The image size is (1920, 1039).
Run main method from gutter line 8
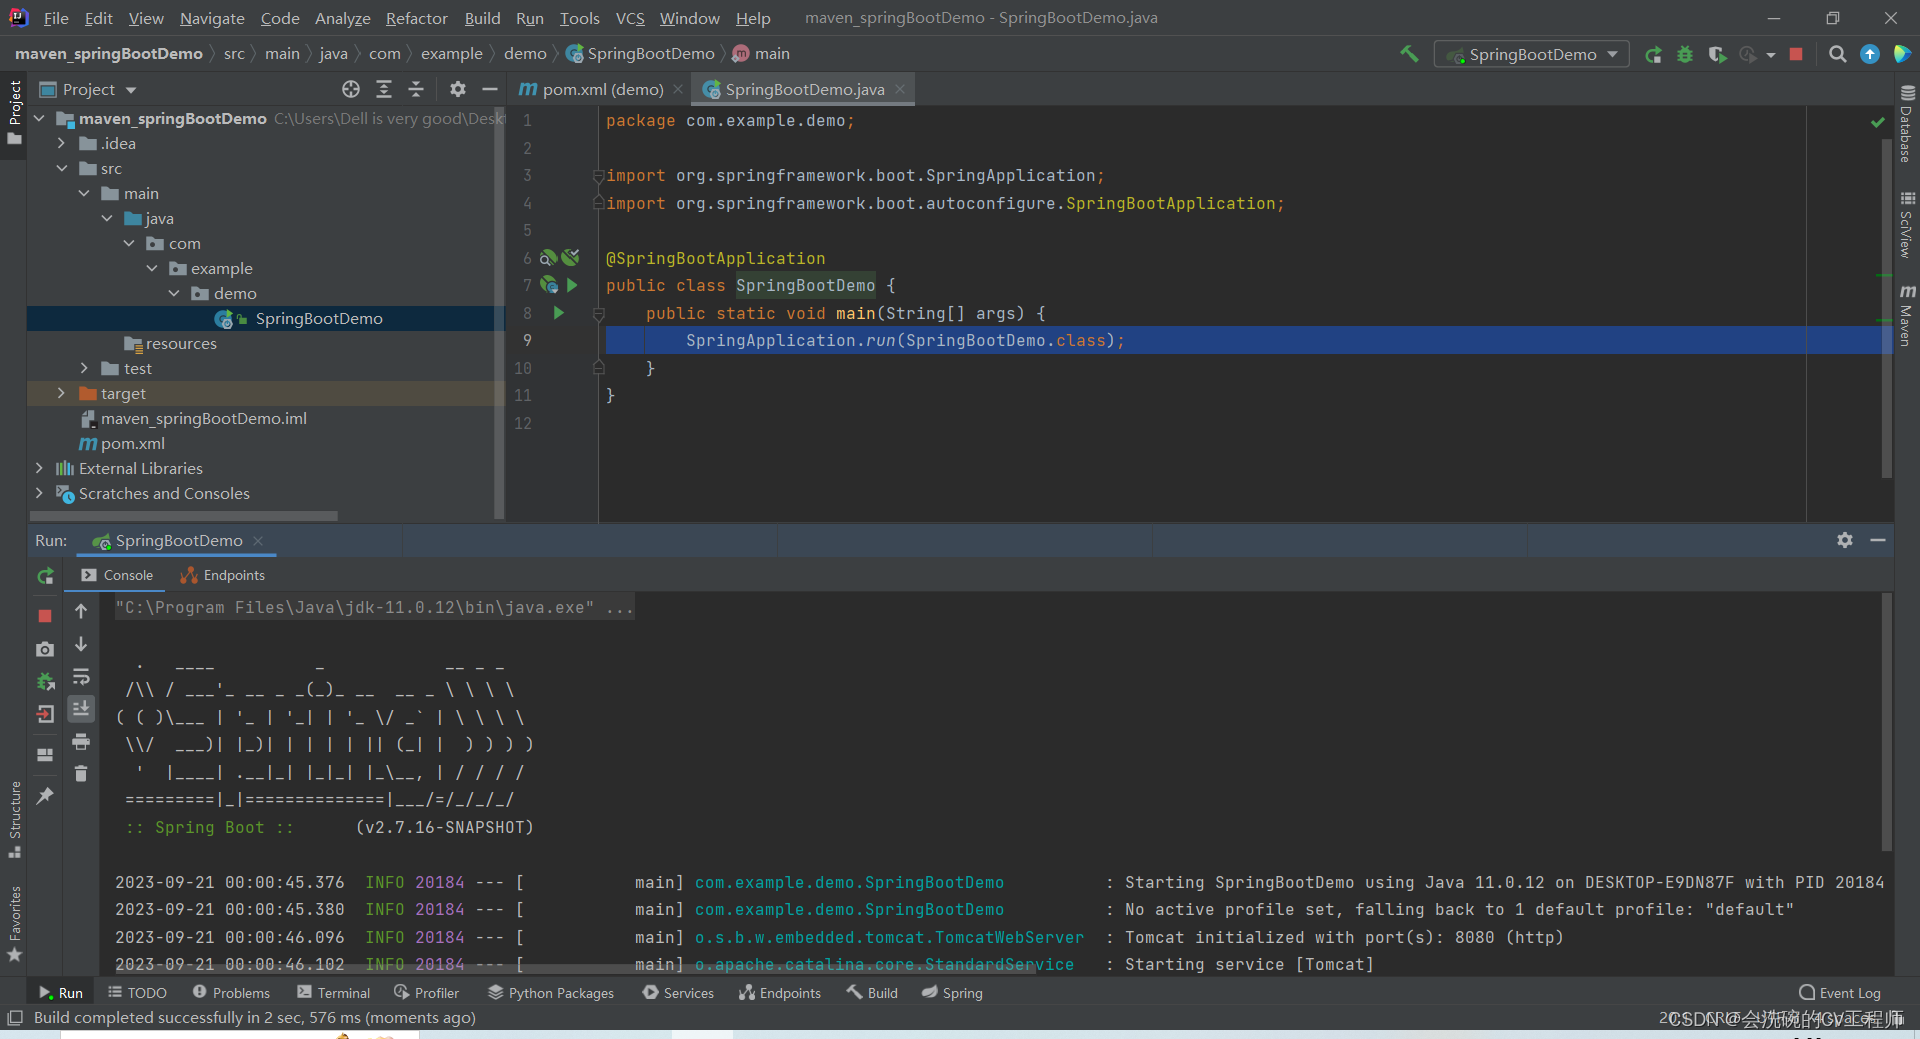[x=559, y=313]
